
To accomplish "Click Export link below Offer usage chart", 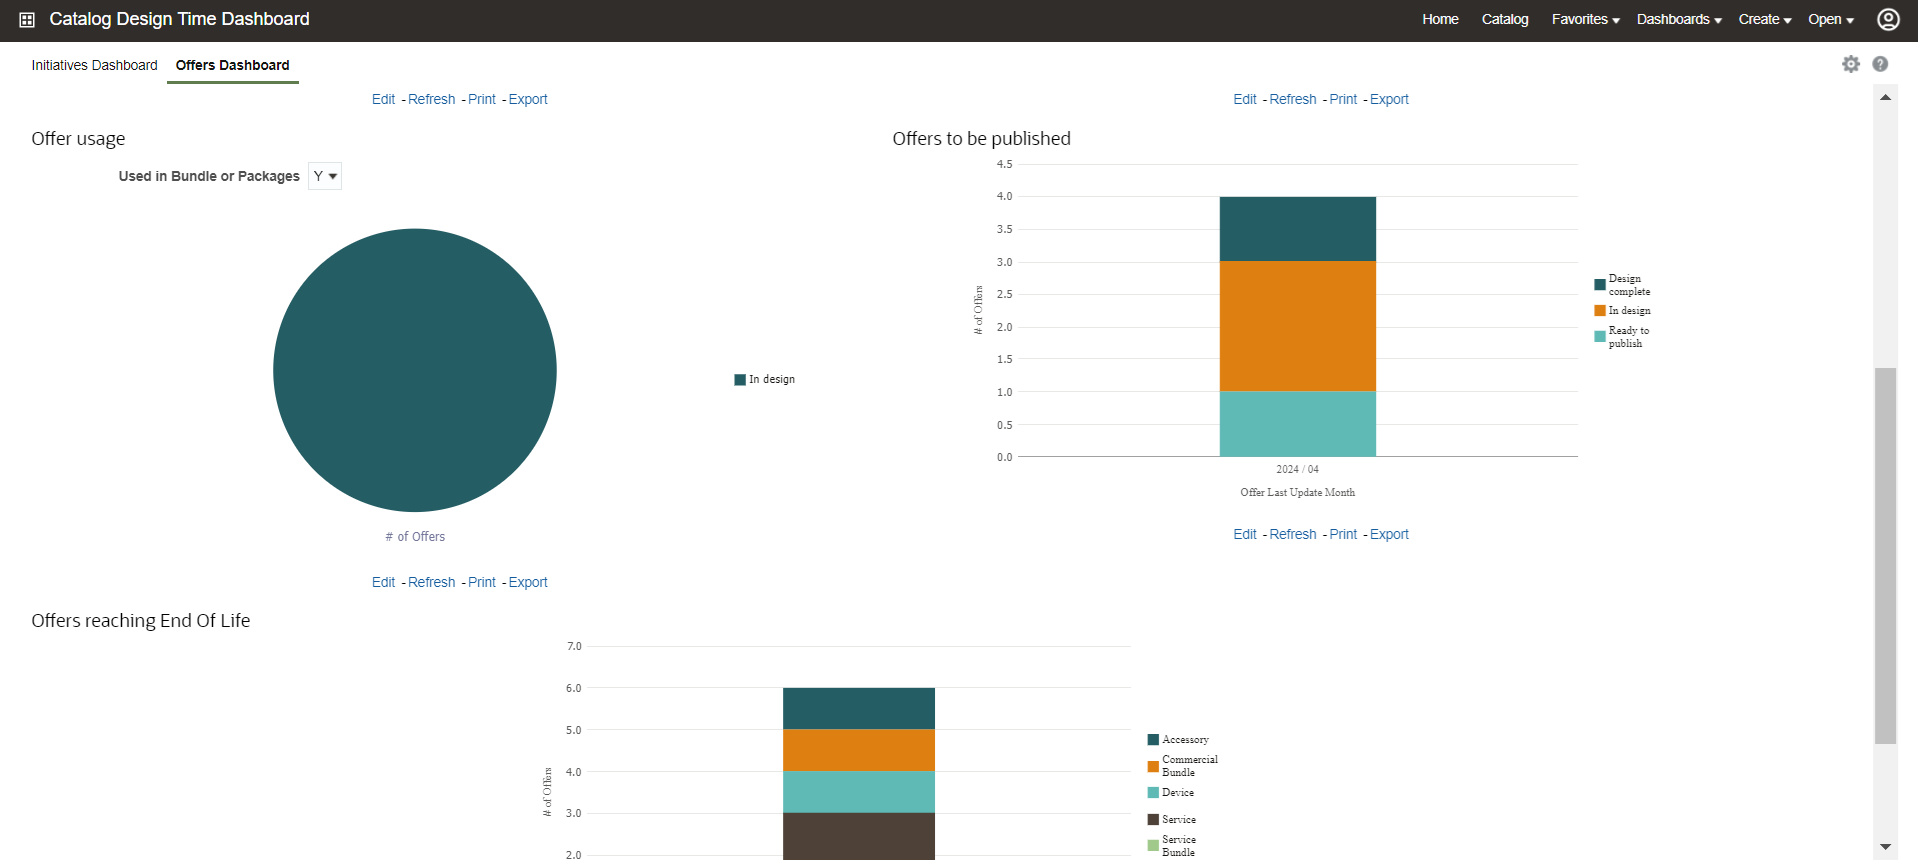I will pyautogui.click(x=528, y=582).
